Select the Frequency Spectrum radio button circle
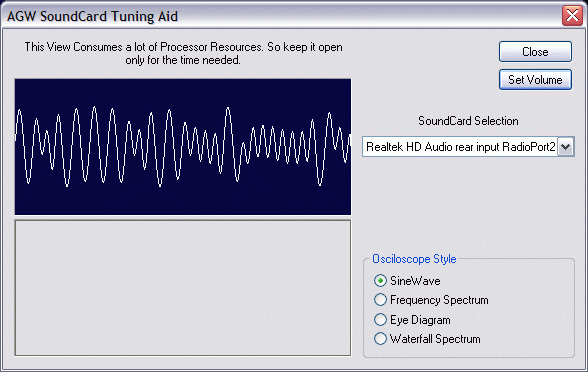588x372 pixels. 380,300
